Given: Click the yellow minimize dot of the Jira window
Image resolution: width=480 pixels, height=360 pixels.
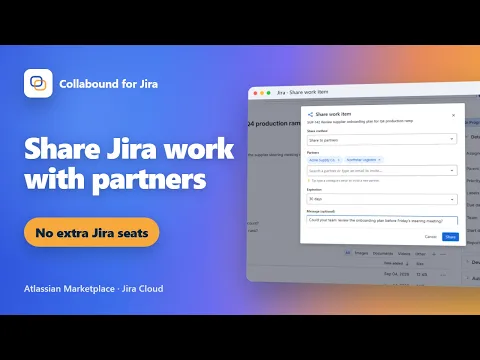Looking at the screenshot, I should pyautogui.click(x=262, y=93).
